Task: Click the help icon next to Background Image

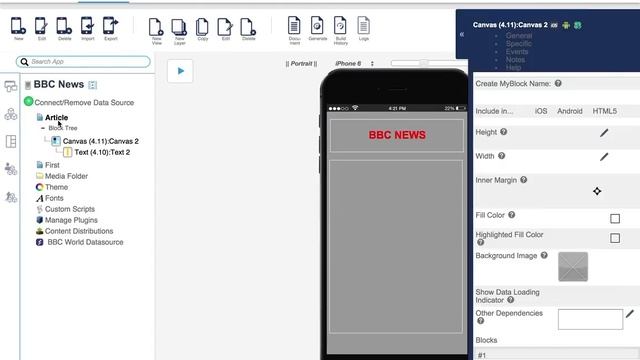Action: (x=544, y=255)
